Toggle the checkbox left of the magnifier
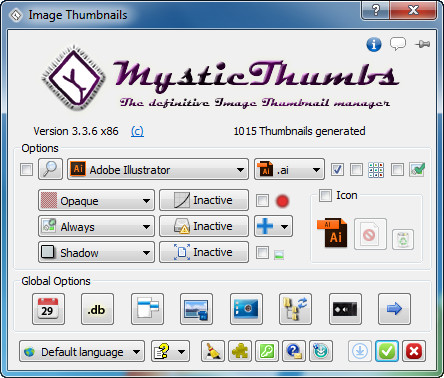 pos(26,169)
